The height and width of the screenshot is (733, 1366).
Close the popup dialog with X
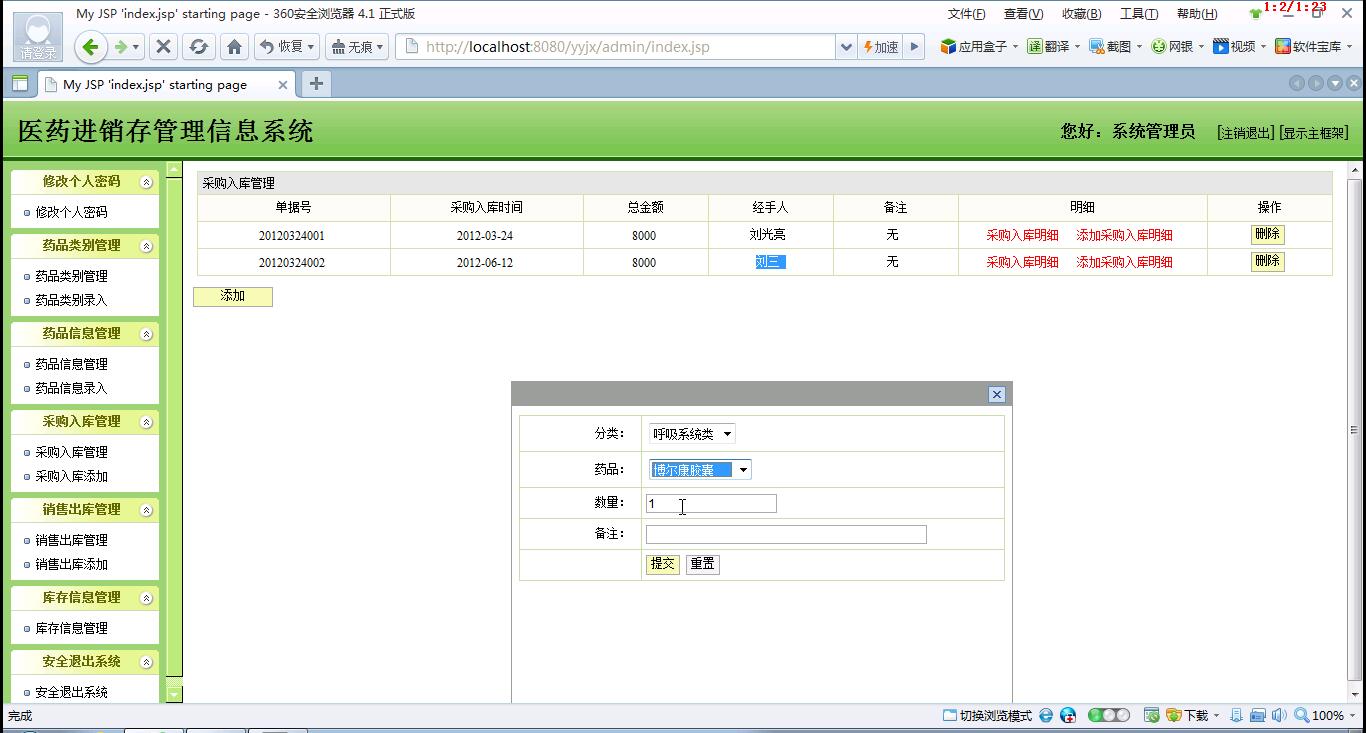pos(996,395)
